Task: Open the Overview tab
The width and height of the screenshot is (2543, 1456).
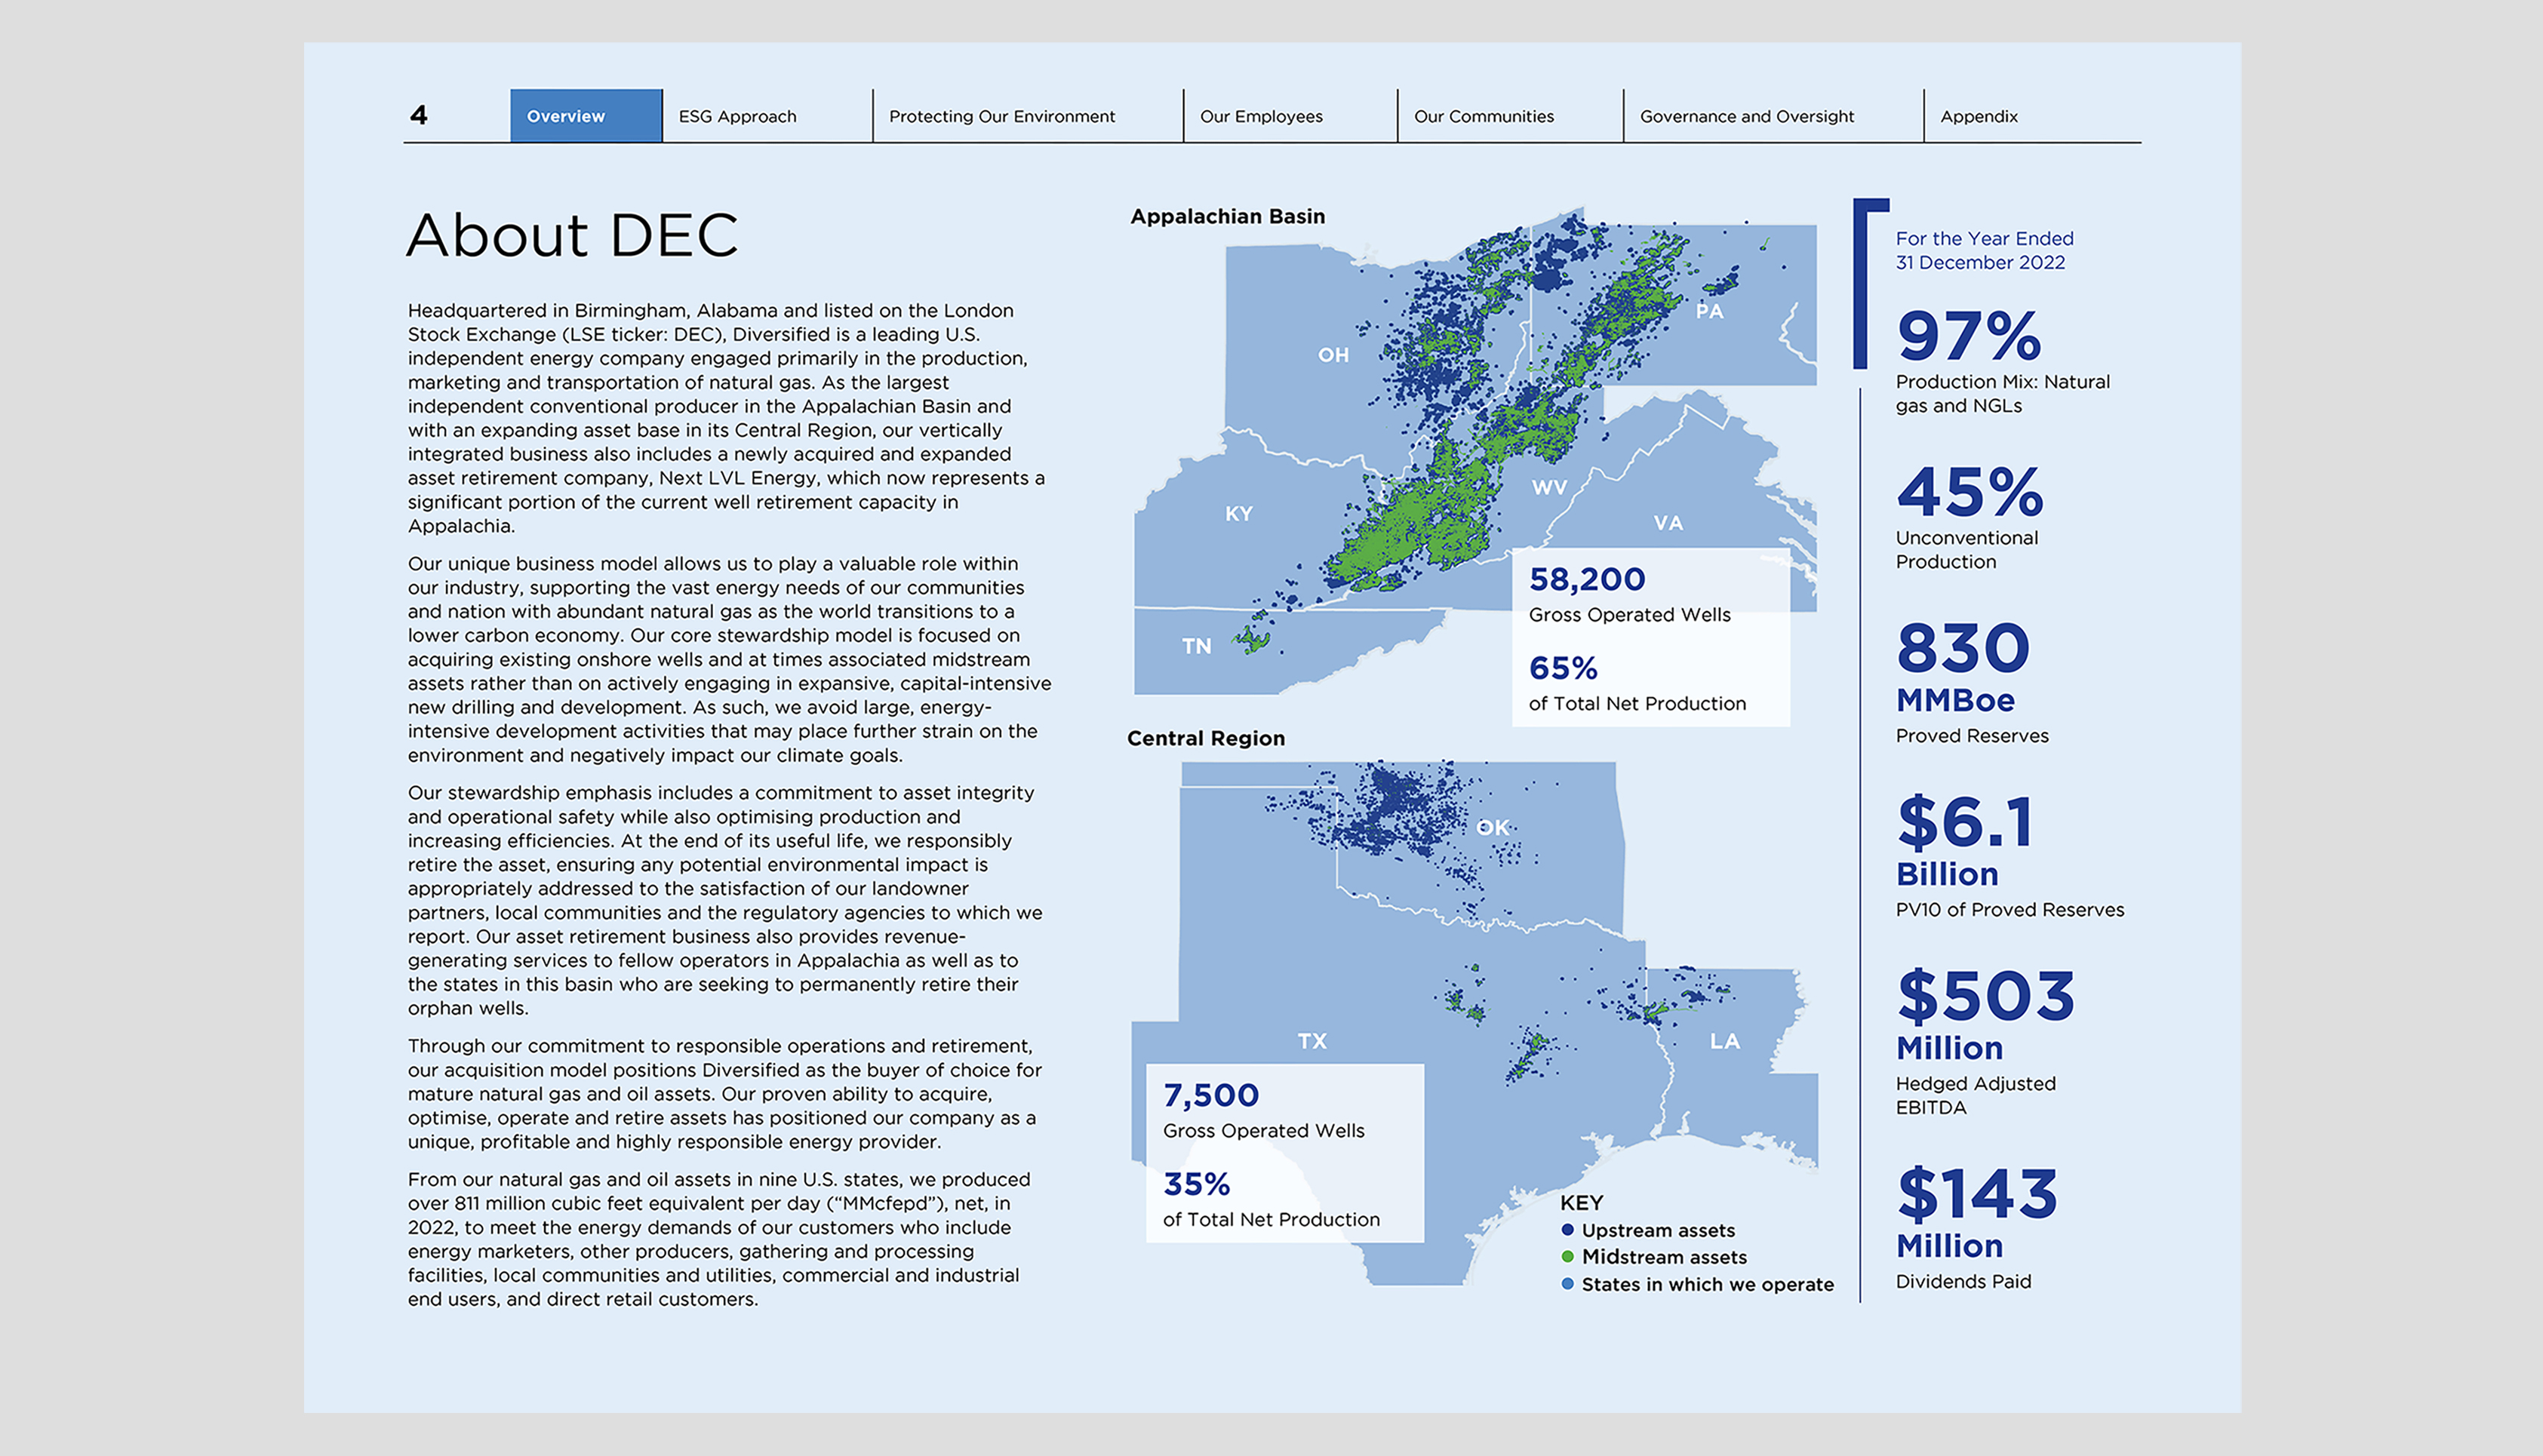Action: [x=586, y=116]
